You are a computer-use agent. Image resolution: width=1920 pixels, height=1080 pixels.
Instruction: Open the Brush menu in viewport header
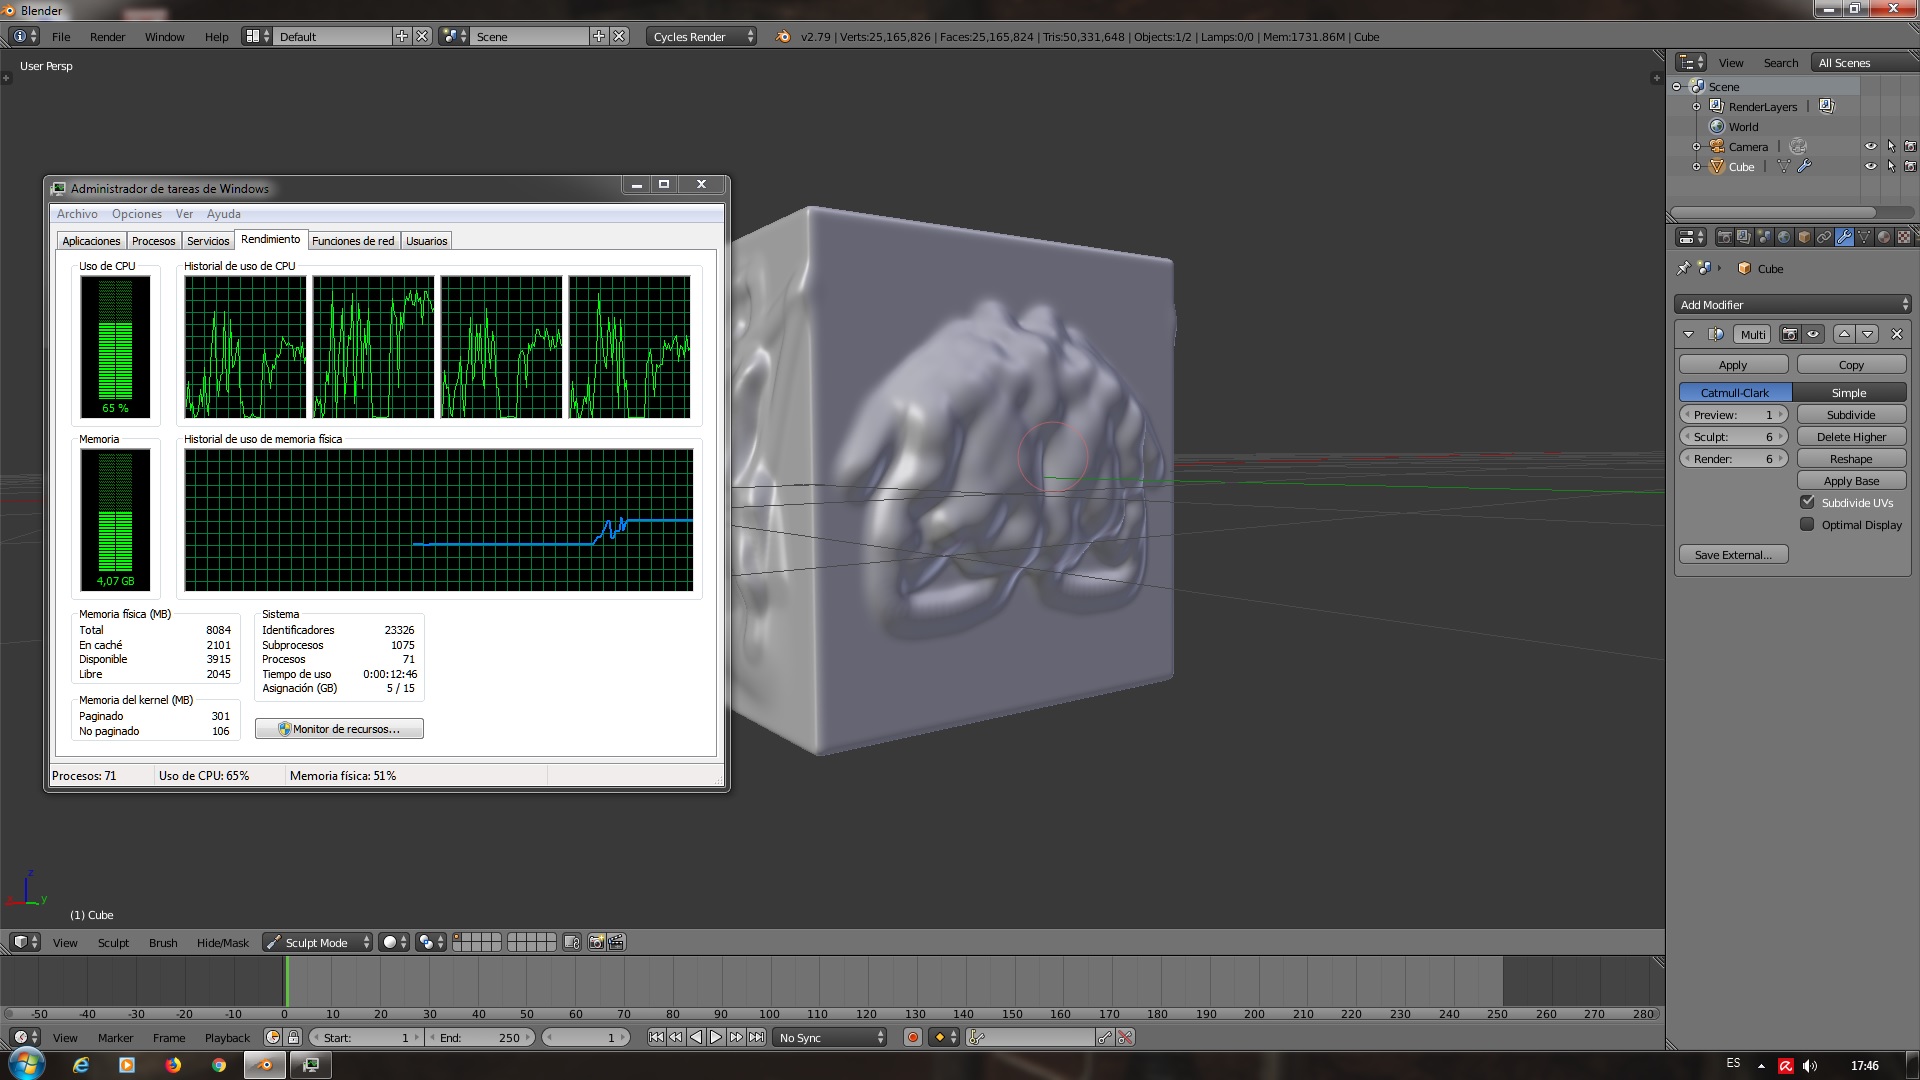coord(163,942)
